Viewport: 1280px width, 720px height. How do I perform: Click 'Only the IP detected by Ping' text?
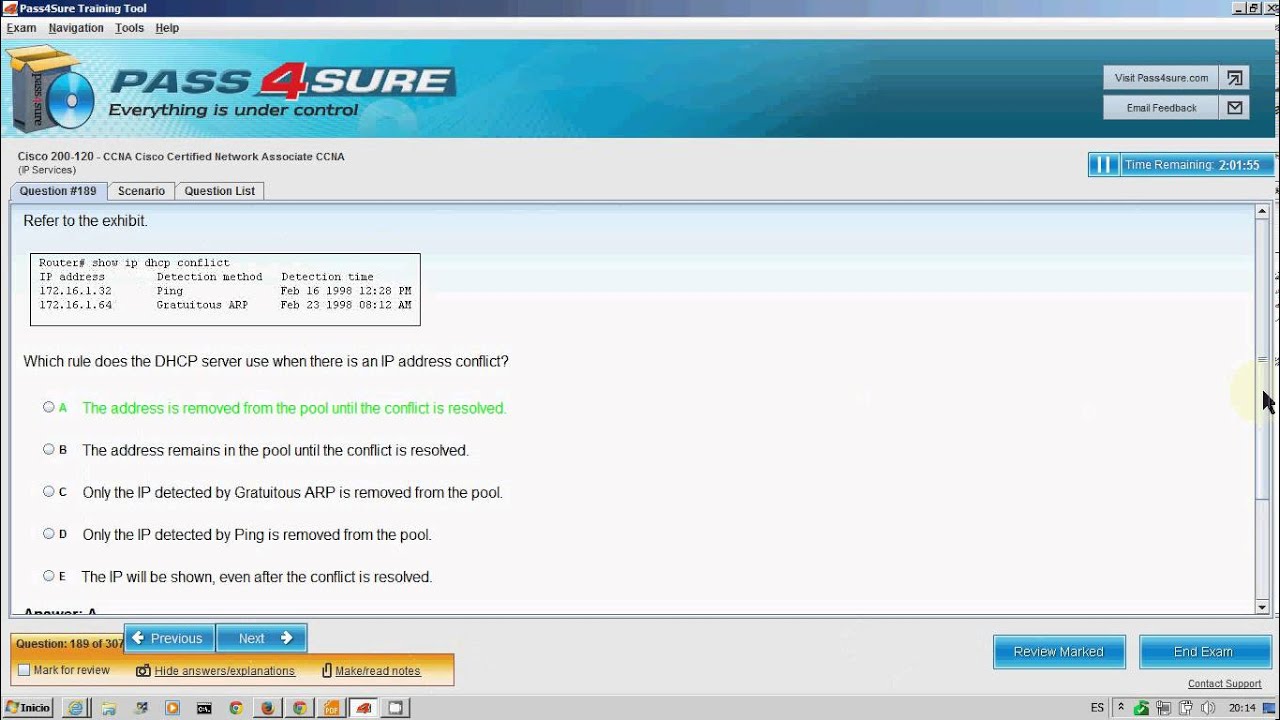tap(257, 535)
